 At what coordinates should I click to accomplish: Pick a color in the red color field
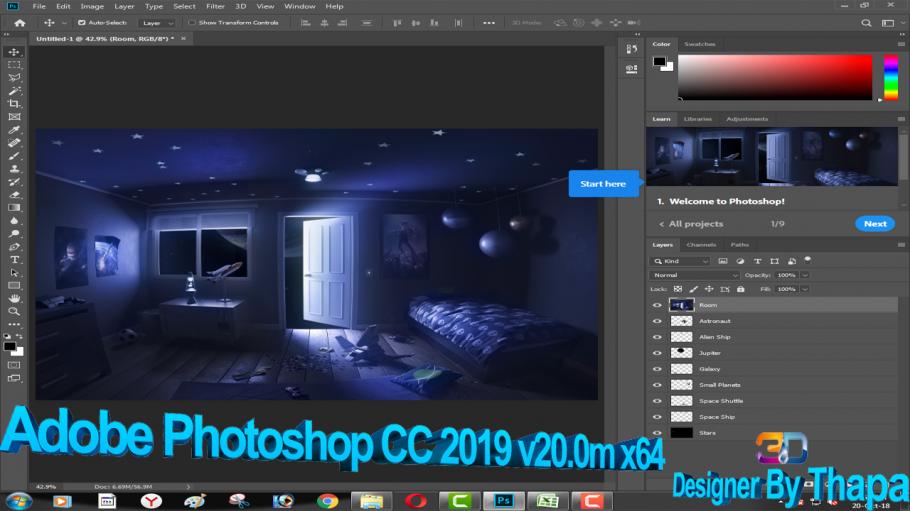[x=775, y=77]
